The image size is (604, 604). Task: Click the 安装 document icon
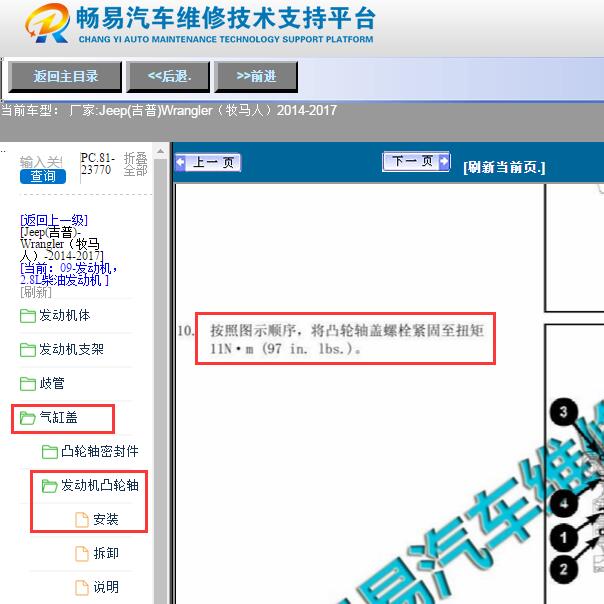(x=82, y=520)
